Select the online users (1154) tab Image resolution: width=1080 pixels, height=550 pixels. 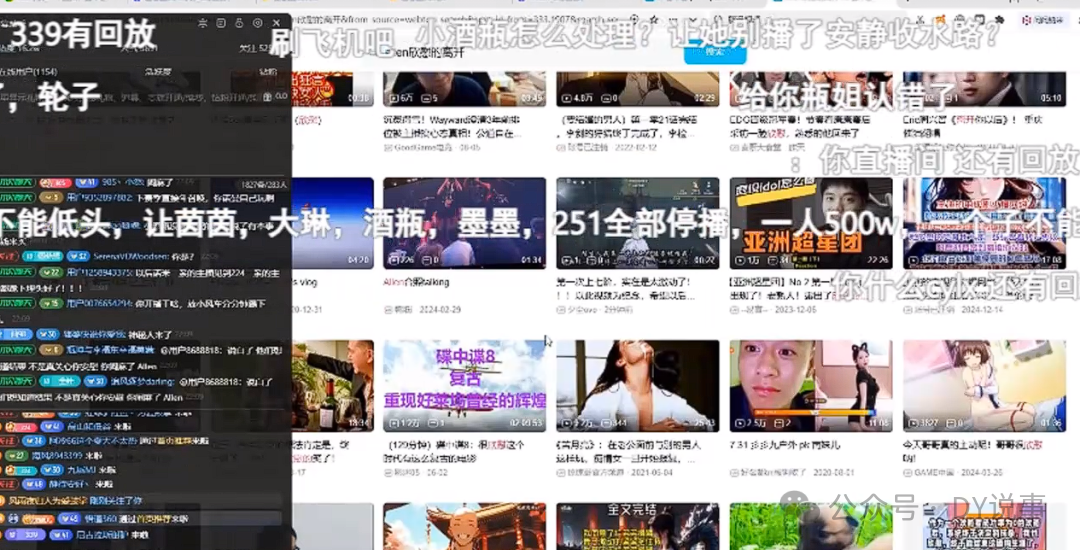(28, 72)
